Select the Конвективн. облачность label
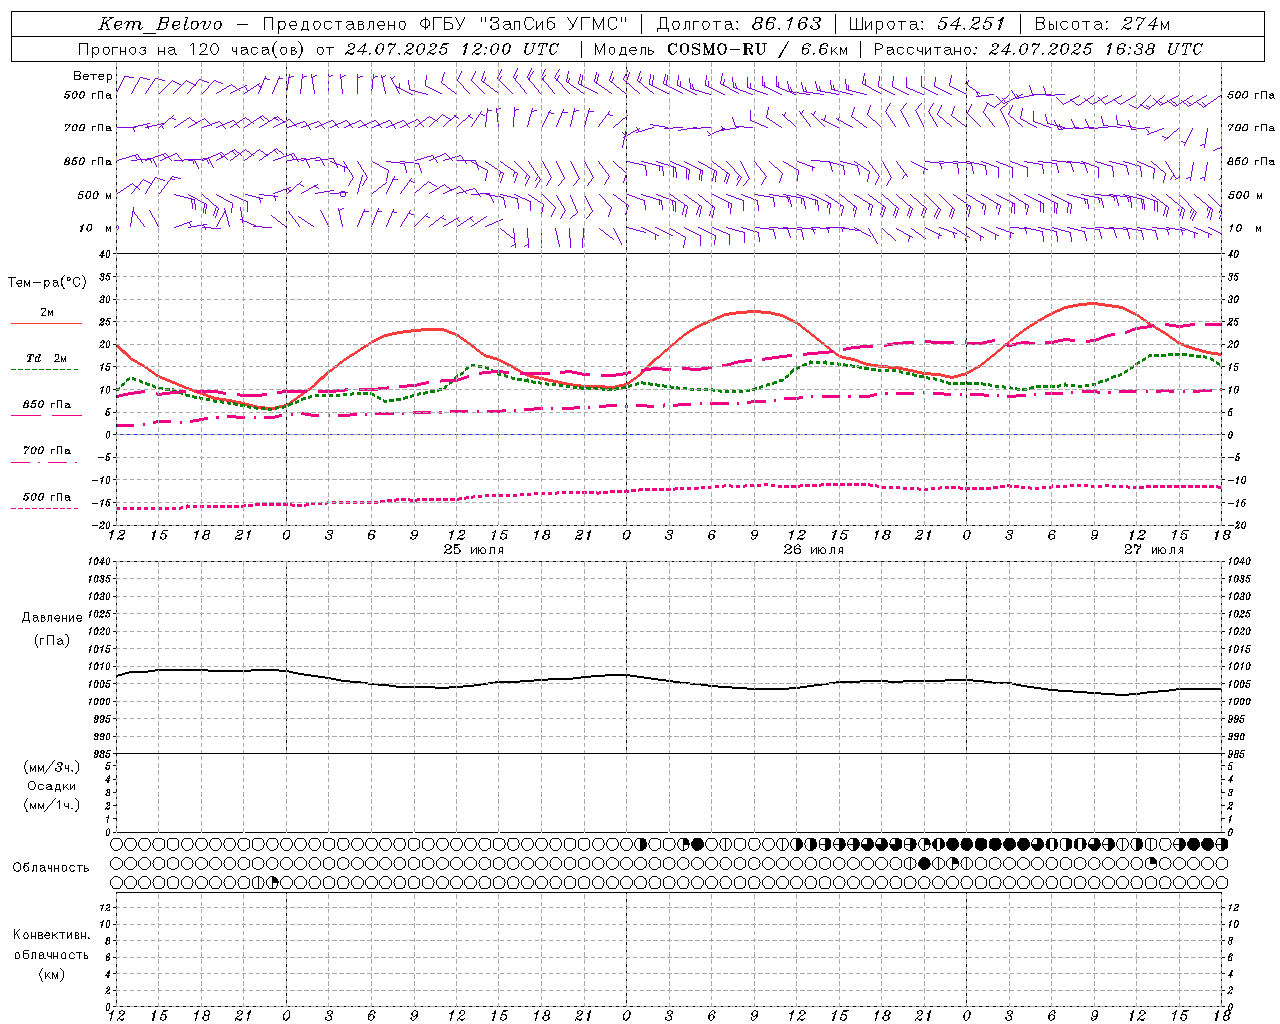This screenshot has height=1024, width=1280. [x=51, y=945]
